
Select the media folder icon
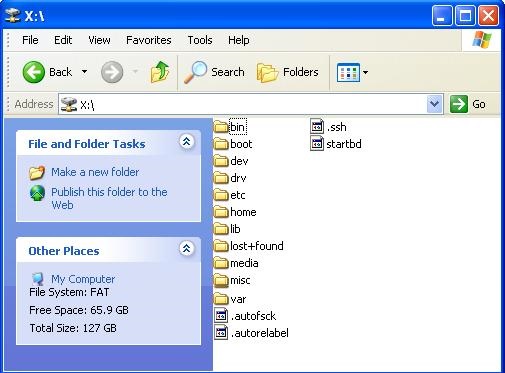tap(221, 263)
